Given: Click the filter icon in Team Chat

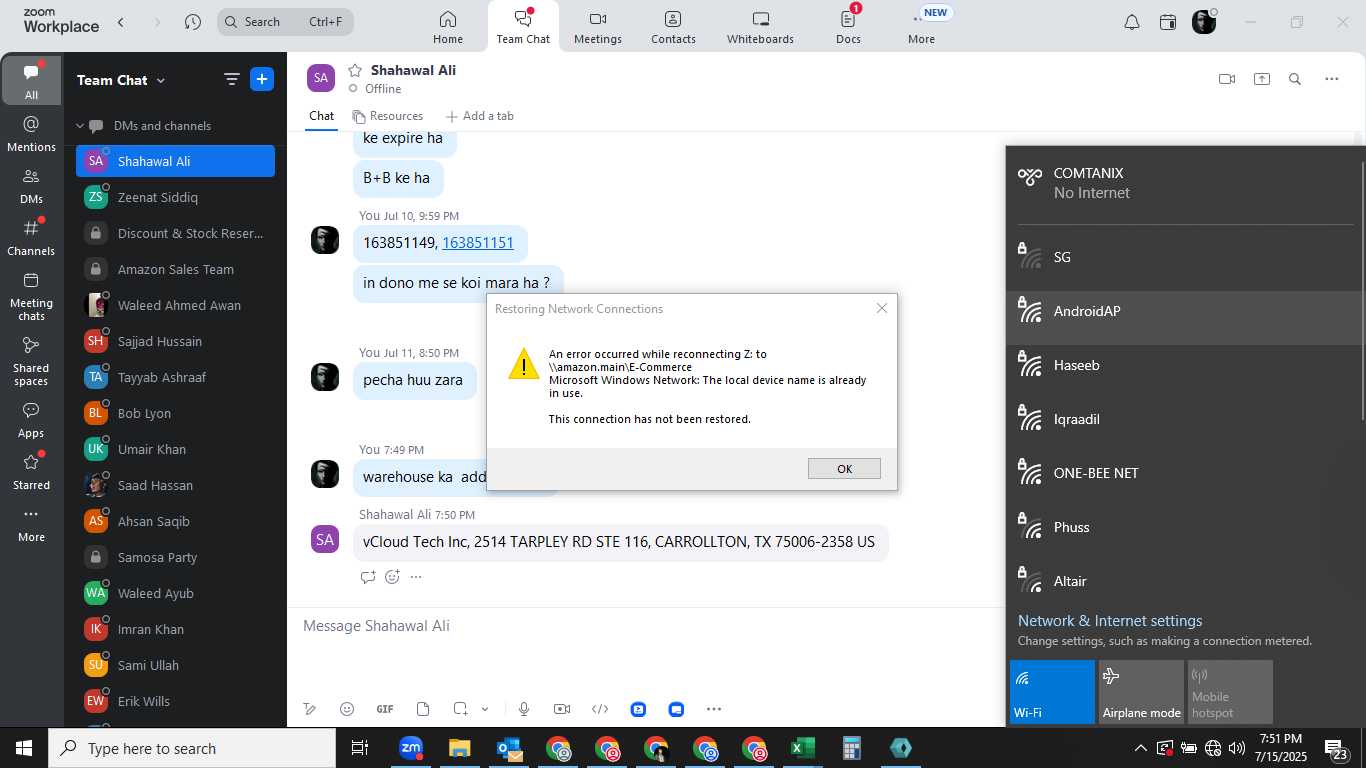Looking at the screenshot, I should pos(231,80).
